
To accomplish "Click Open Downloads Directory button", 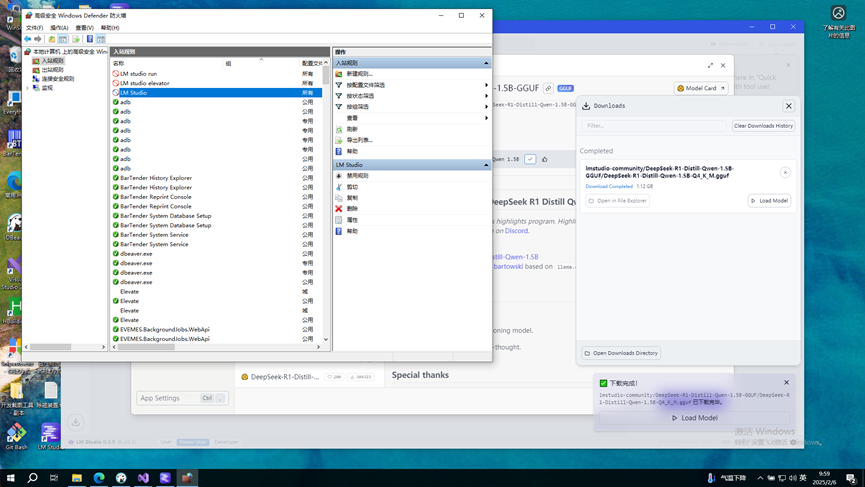I will point(621,353).
